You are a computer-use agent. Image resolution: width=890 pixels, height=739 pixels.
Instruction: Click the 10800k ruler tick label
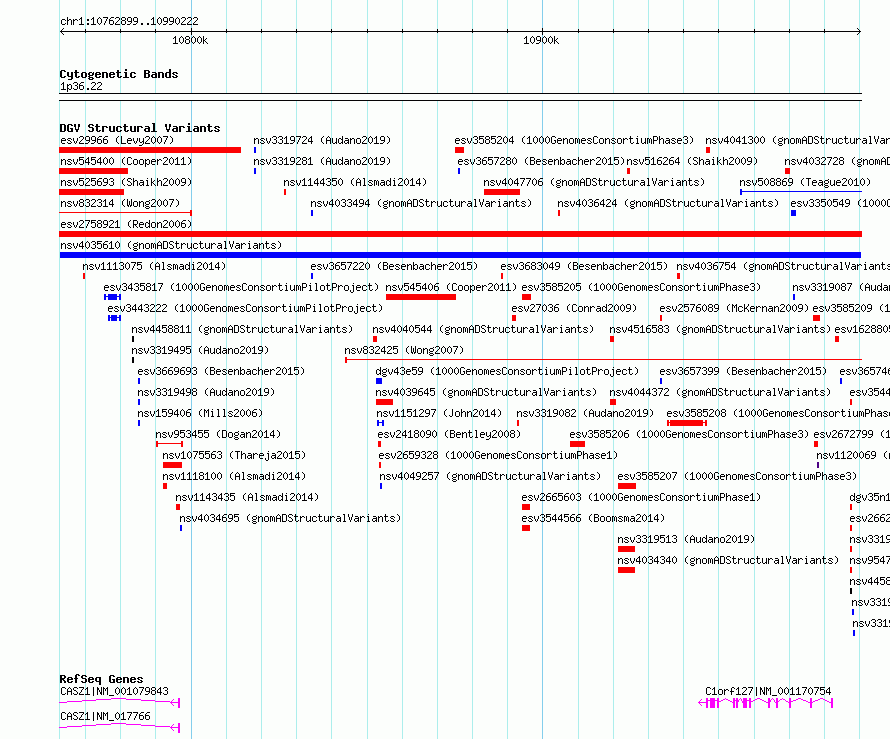coord(190,40)
